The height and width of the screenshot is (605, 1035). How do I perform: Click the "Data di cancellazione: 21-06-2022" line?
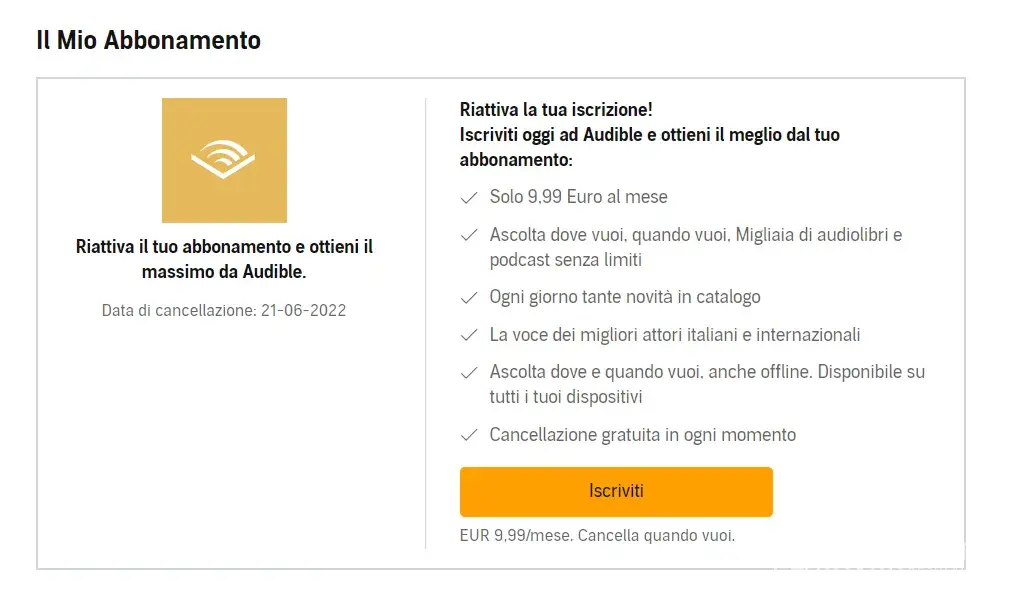pos(224,310)
